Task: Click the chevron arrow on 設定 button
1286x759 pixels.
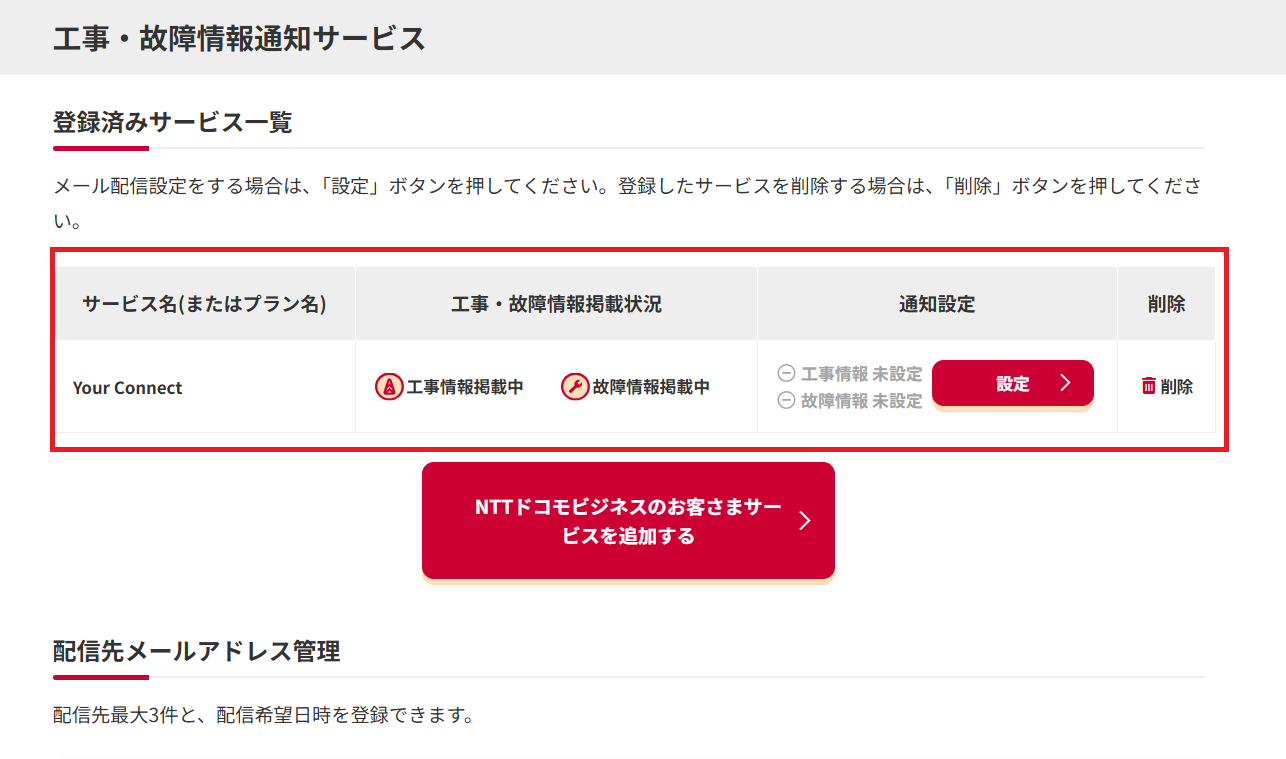Action: pos(1065,383)
